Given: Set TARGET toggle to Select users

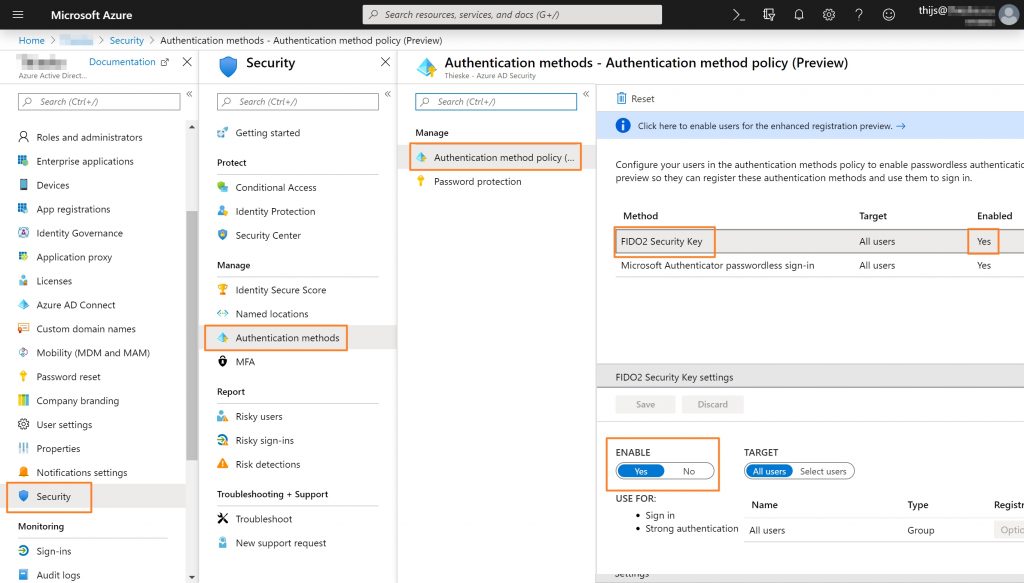Looking at the screenshot, I should click(823, 471).
